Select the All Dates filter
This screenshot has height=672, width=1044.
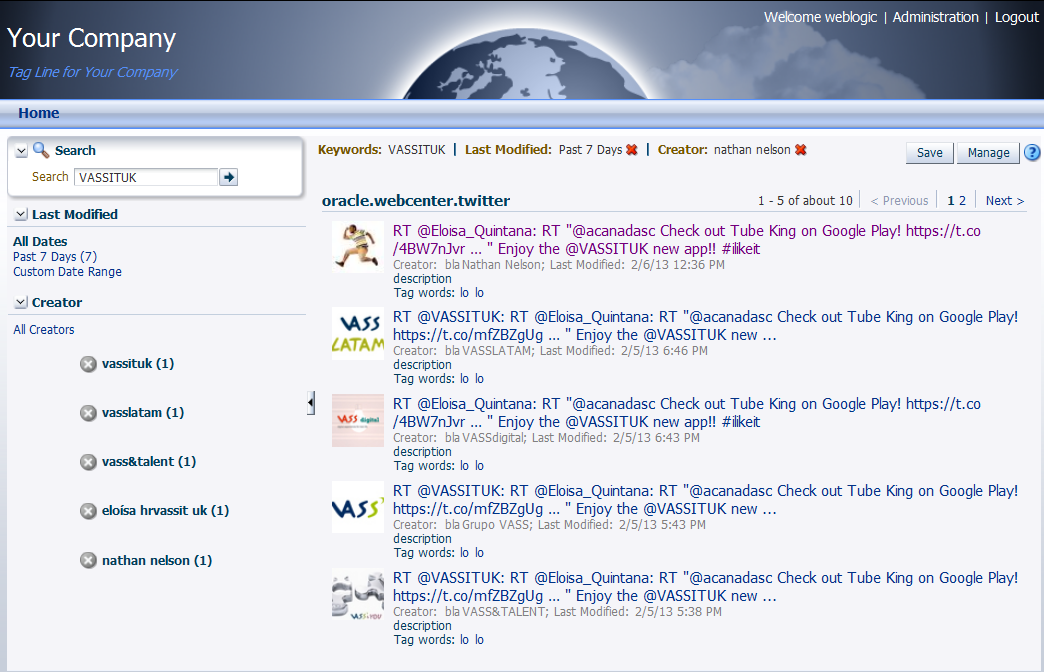point(40,242)
